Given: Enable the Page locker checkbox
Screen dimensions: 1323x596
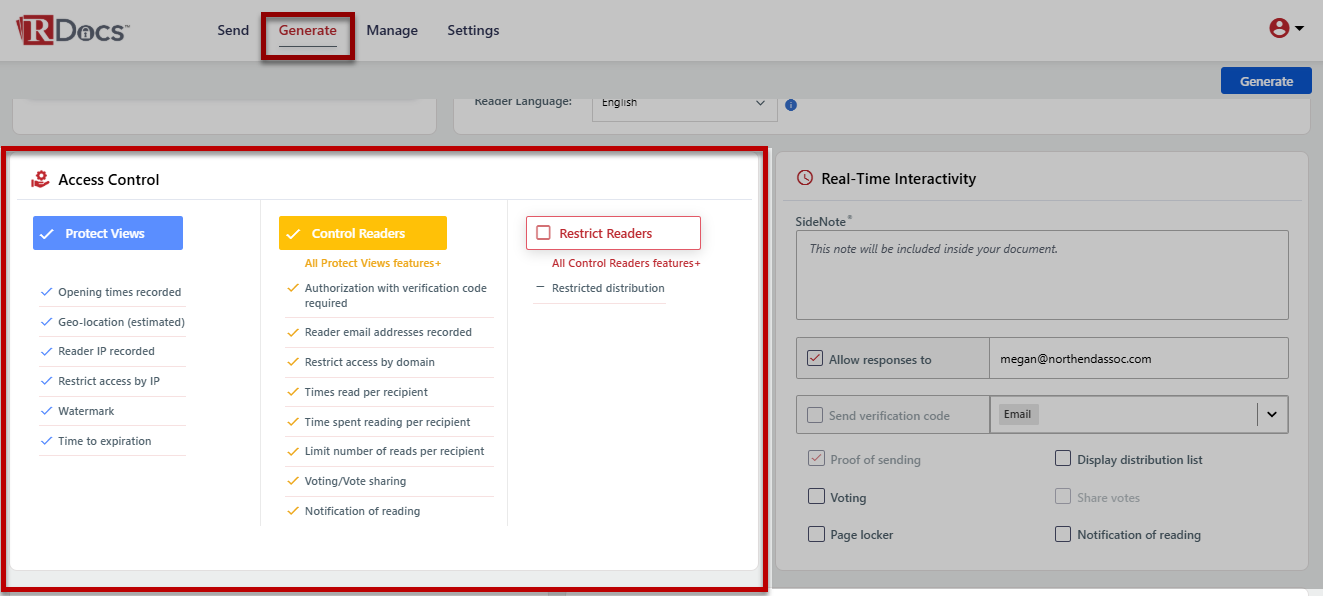Looking at the screenshot, I should 816,534.
